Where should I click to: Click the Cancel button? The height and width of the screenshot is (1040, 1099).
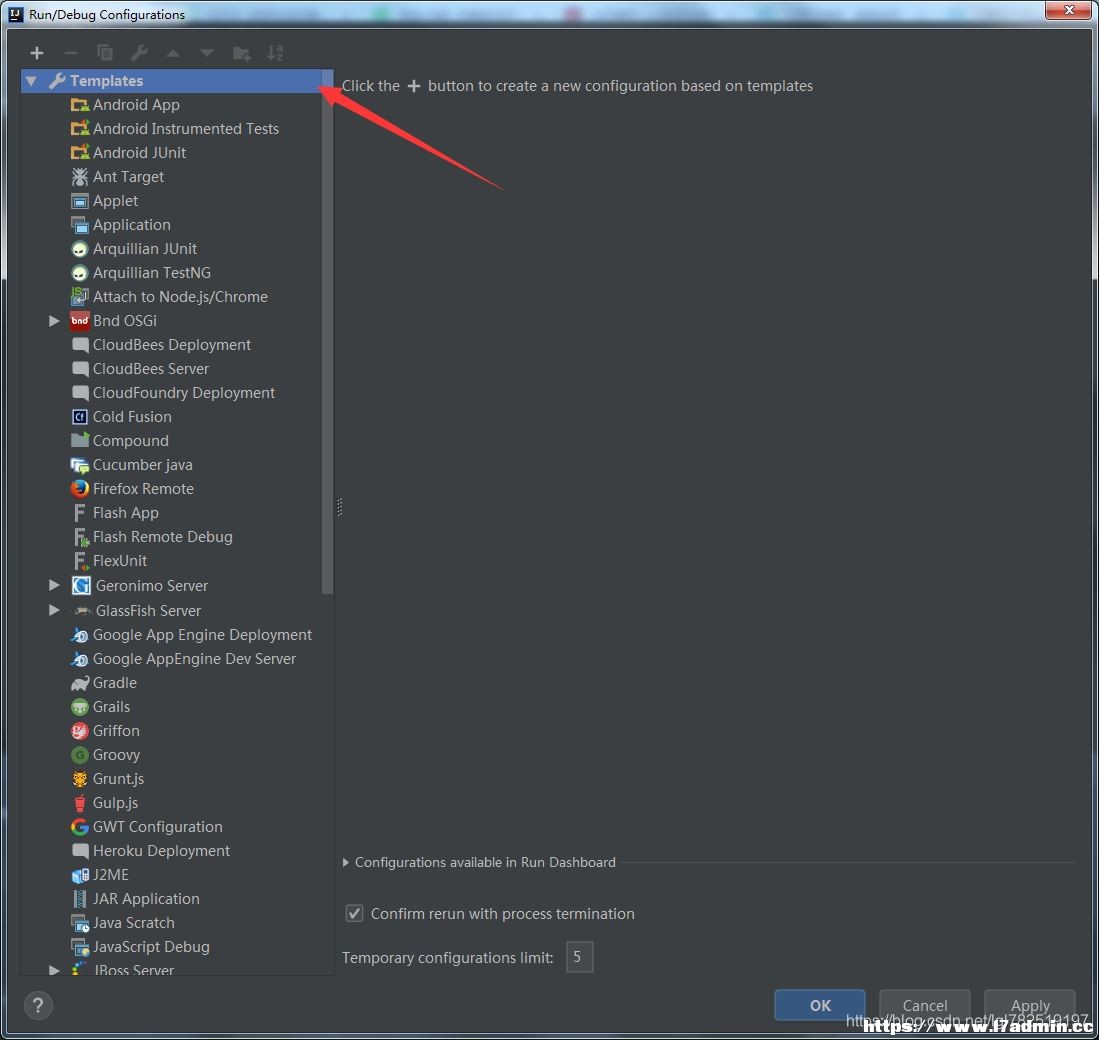point(924,1006)
